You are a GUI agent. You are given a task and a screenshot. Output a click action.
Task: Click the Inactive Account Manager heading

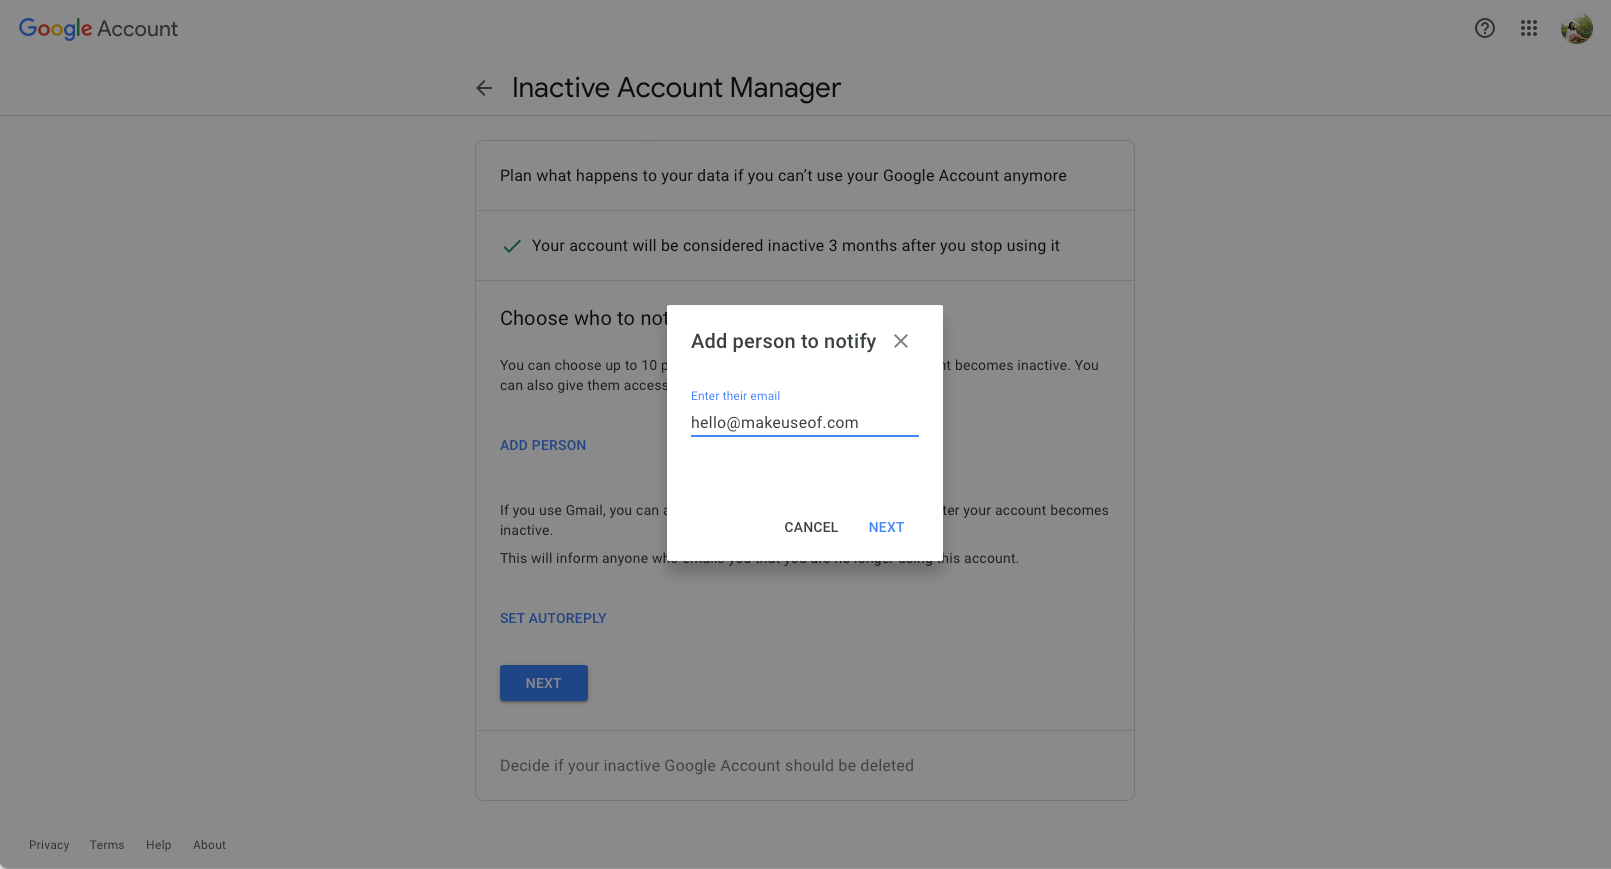click(x=676, y=88)
